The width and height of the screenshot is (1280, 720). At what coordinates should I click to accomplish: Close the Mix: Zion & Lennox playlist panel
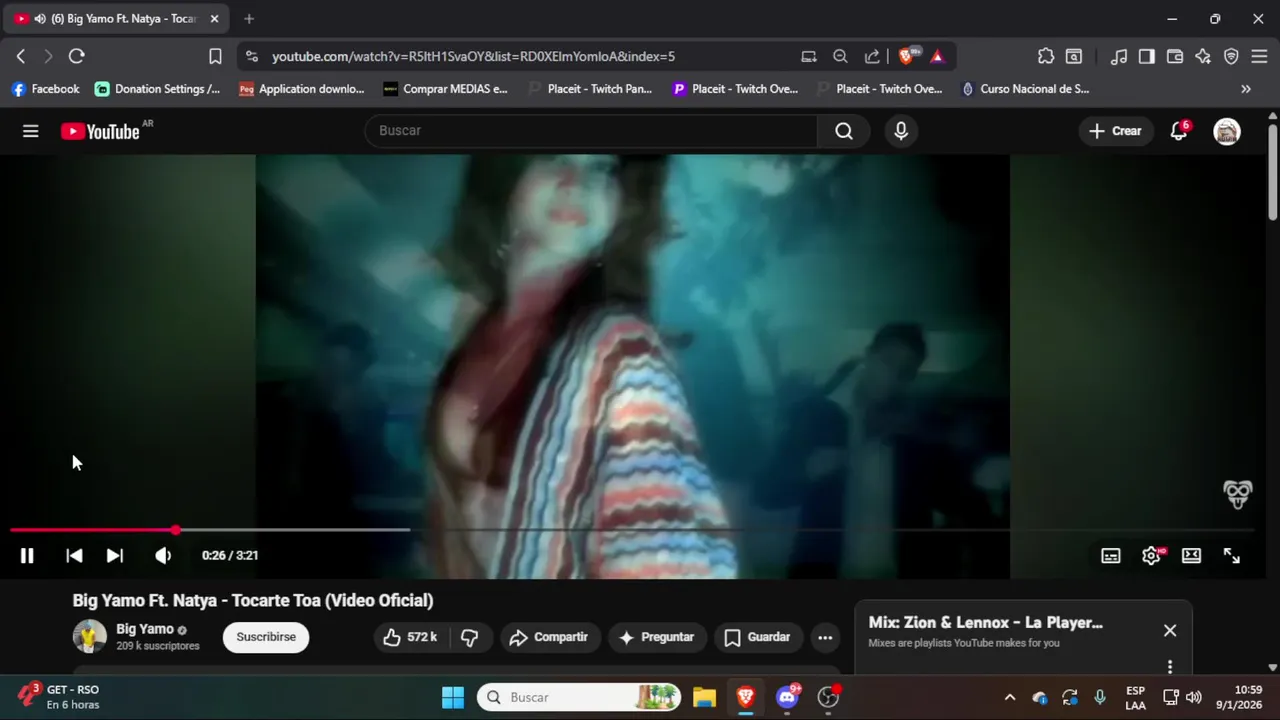click(x=1170, y=631)
